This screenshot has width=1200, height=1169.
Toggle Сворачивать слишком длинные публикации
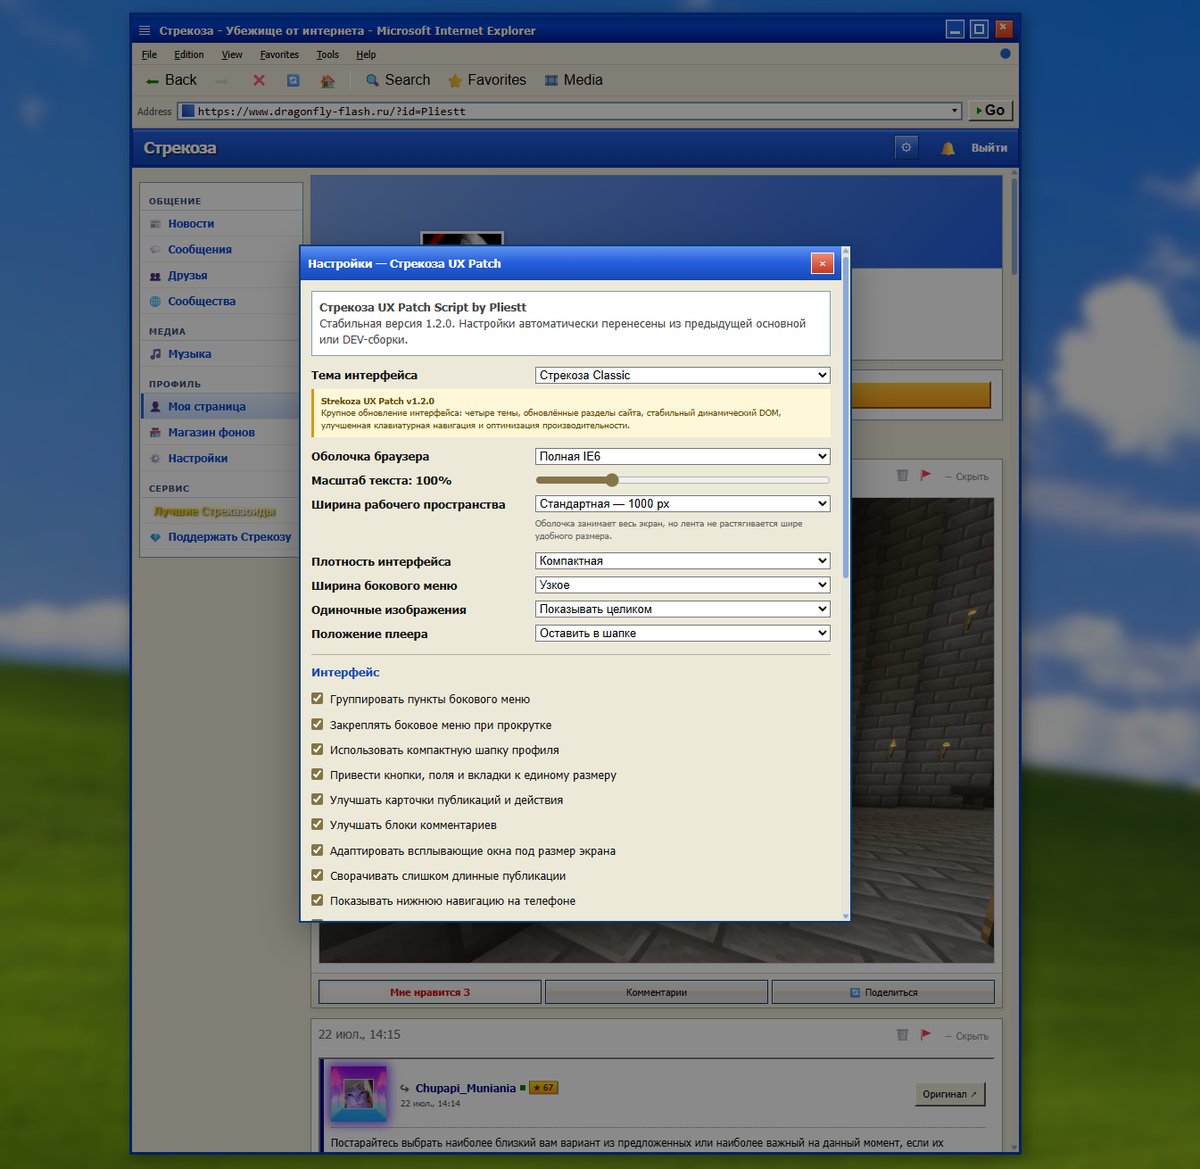pos(317,875)
